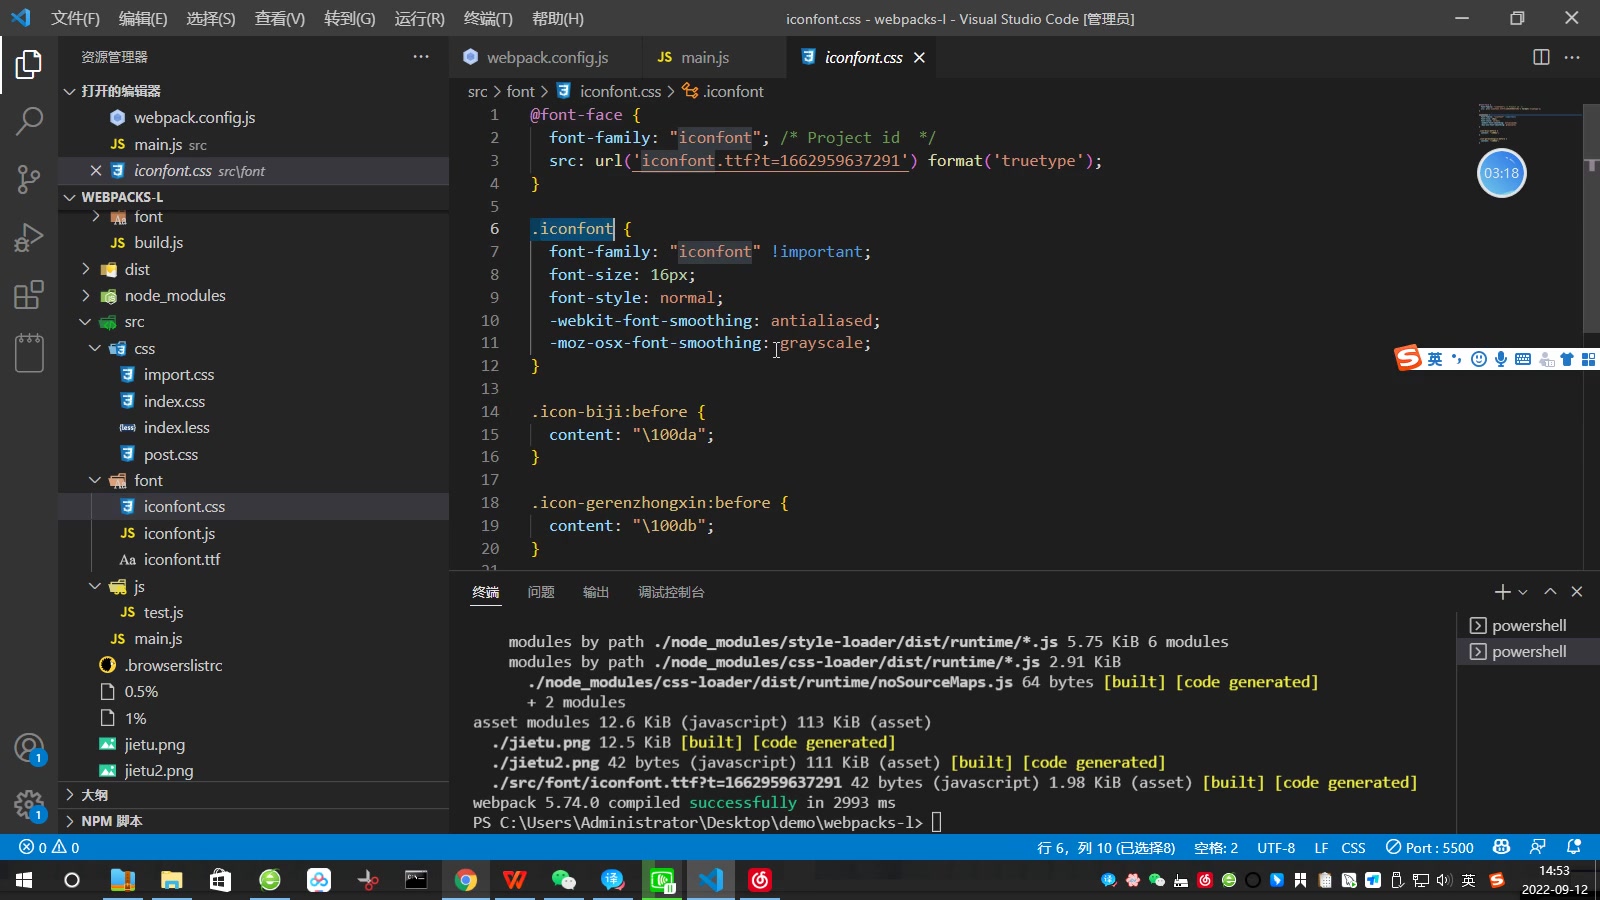The image size is (1600, 900).
Task: Open Windows Start button
Action: tap(24, 880)
